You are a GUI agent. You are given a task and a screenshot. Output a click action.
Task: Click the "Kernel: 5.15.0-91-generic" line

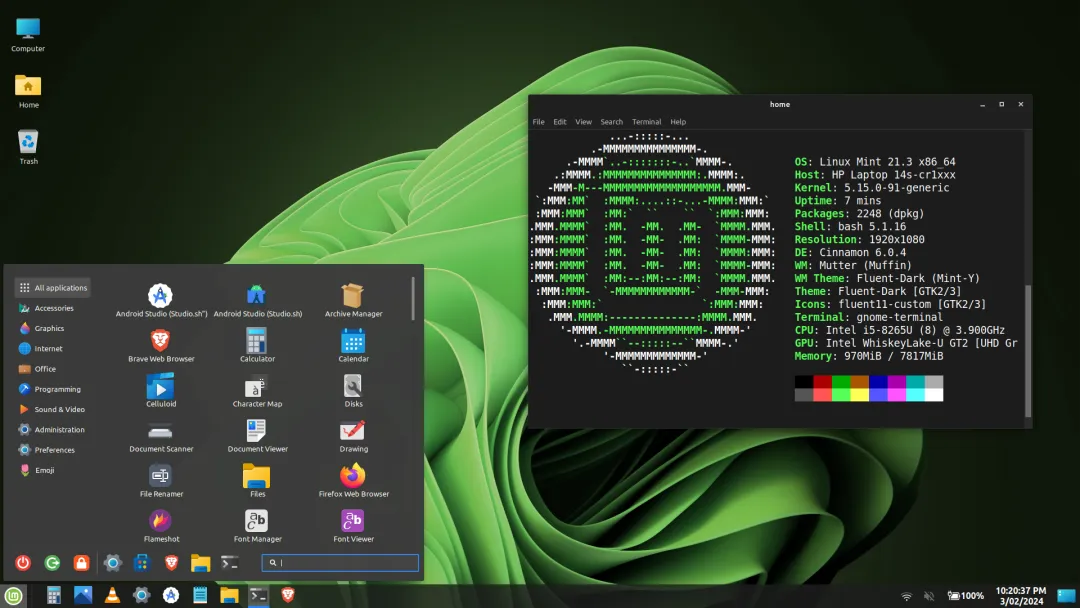(872, 188)
